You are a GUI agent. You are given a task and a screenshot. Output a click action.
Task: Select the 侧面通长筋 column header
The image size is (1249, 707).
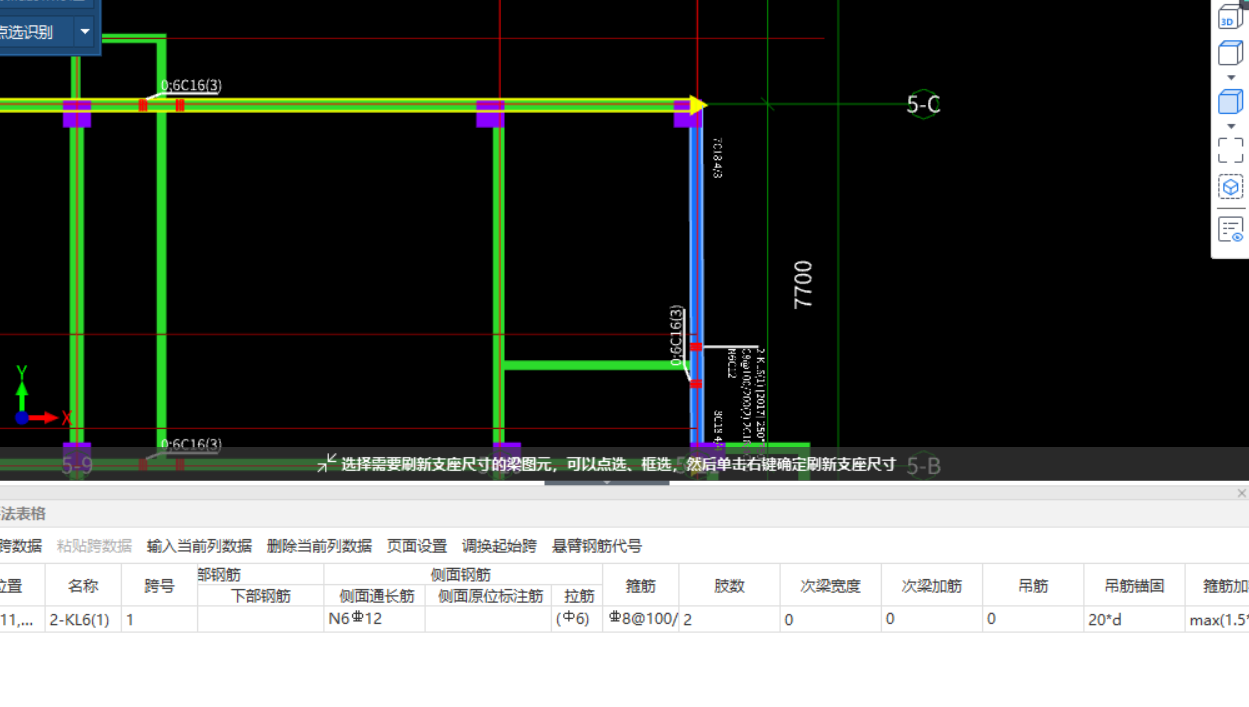[x=376, y=596]
